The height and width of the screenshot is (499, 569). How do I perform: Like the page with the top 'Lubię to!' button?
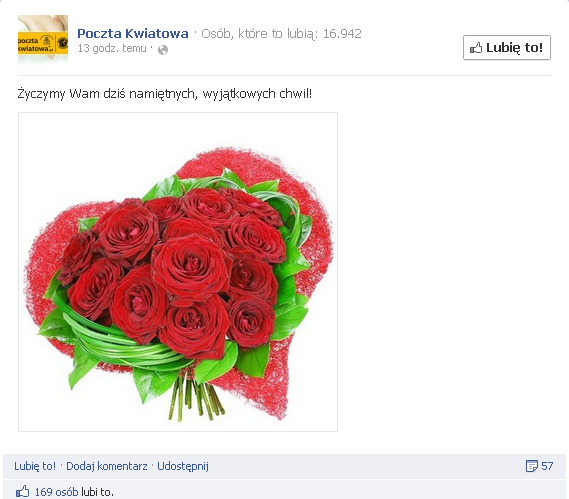(507, 48)
